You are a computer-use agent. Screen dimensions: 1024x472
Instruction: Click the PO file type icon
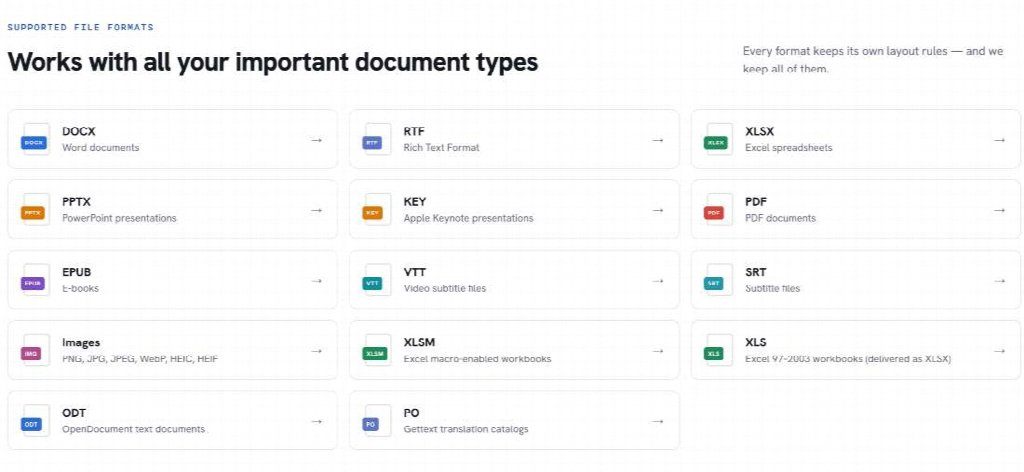[x=377, y=421]
